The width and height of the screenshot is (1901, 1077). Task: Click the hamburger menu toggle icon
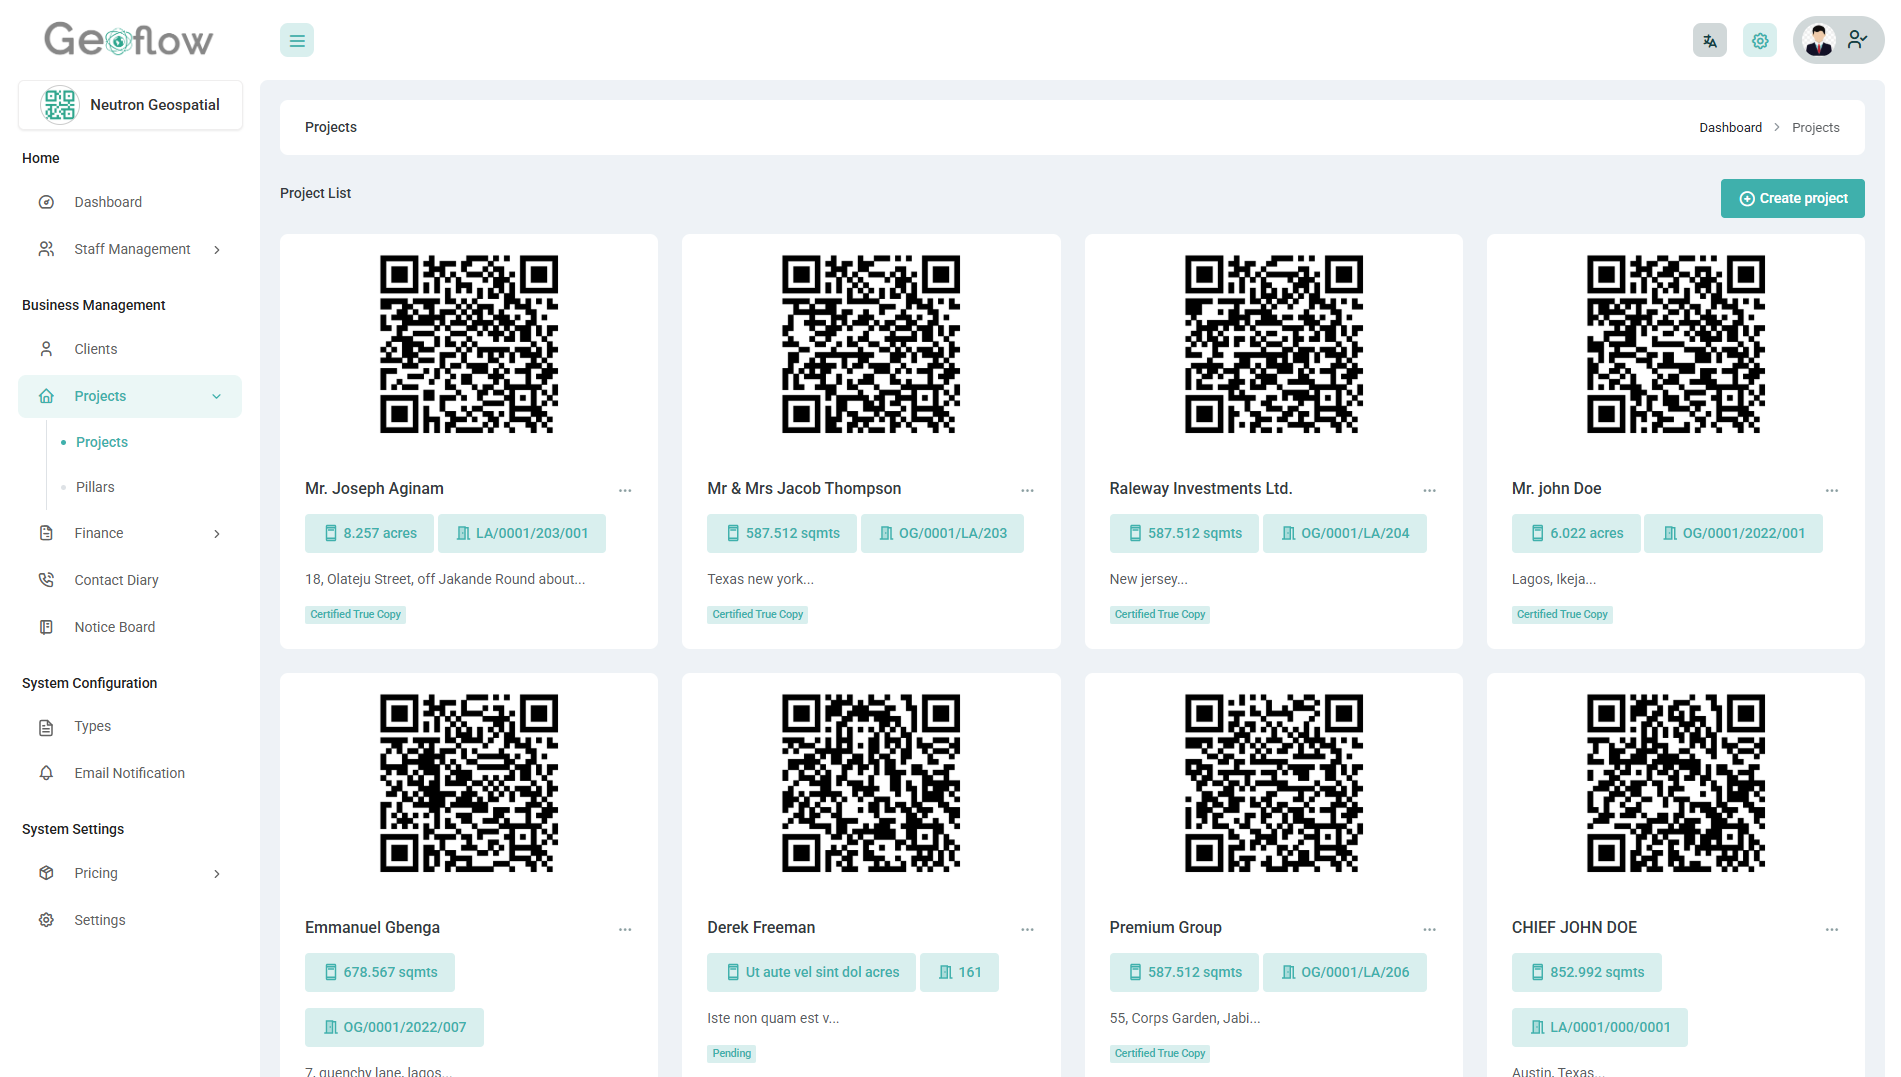point(296,41)
